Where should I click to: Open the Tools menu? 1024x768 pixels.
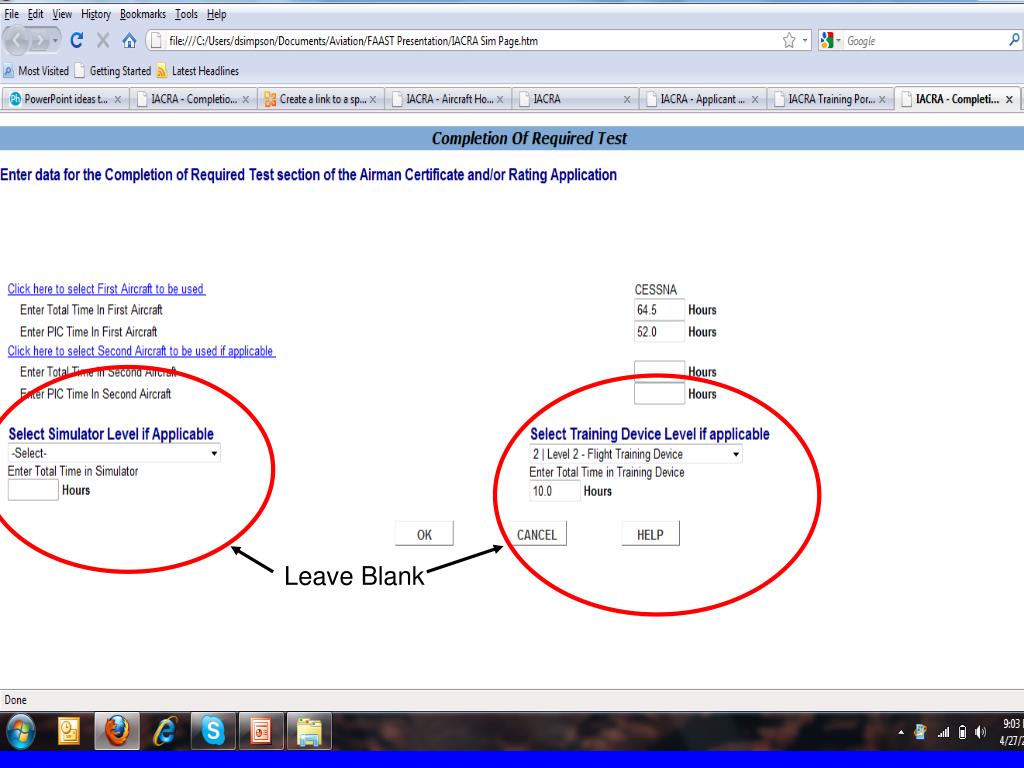186,14
